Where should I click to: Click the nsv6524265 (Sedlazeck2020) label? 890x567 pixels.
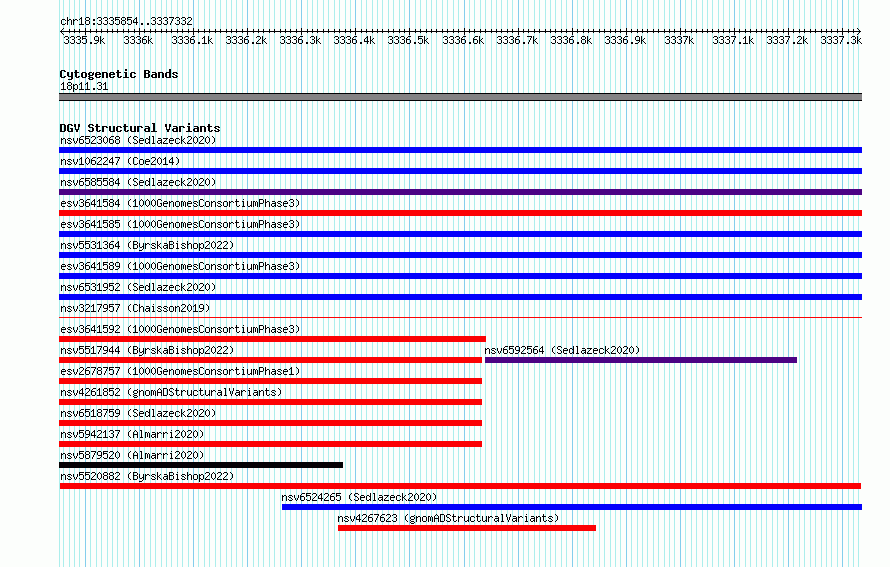pyautogui.click(x=359, y=497)
